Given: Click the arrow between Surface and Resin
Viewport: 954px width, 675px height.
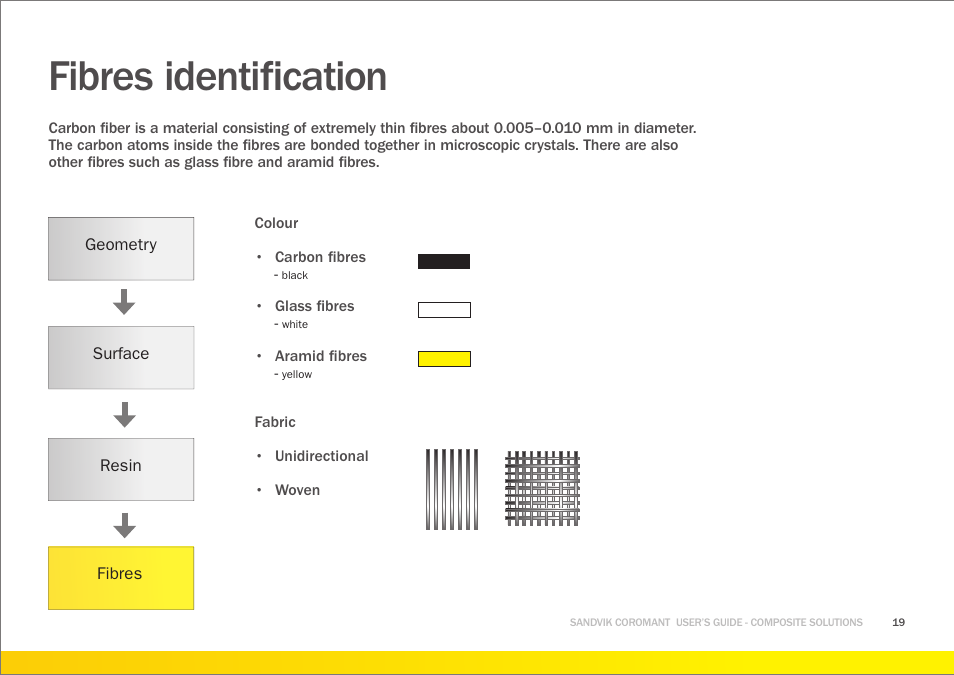Looking at the screenshot, I should 124,414.
